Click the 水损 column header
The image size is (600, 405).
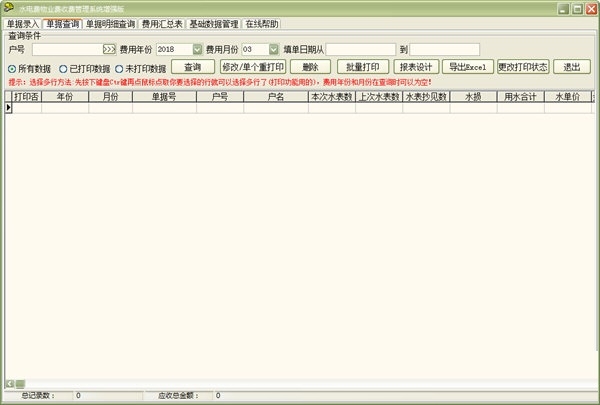[473, 96]
